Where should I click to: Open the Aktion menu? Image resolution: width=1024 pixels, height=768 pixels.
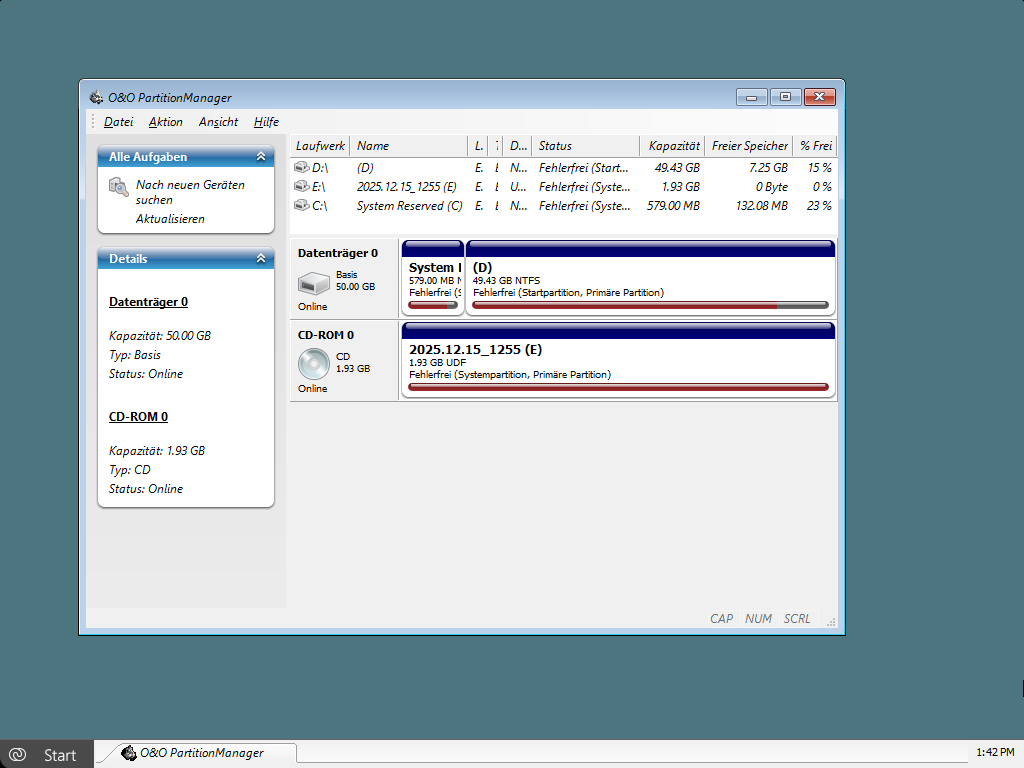click(166, 122)
